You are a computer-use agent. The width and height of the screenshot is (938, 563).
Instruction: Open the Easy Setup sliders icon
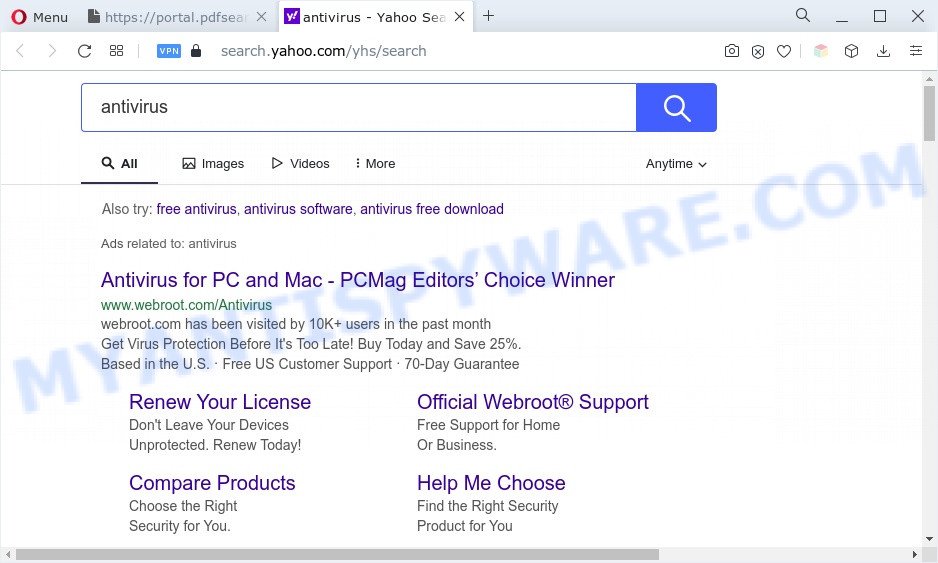point(916,51)
